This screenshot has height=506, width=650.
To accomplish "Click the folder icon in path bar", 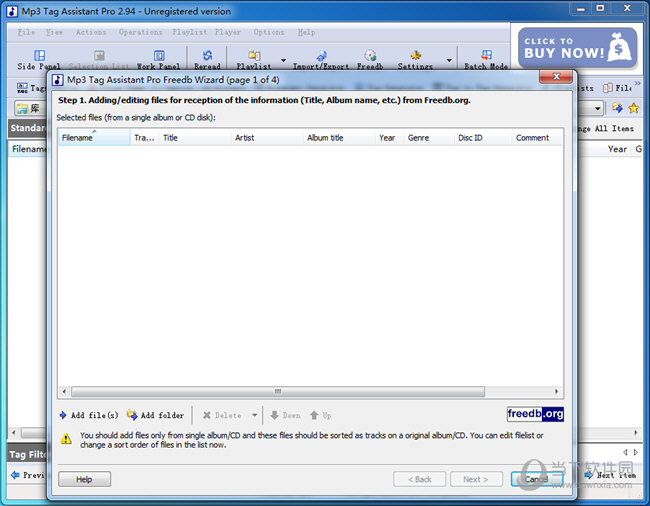I will [x=22, y=109].
